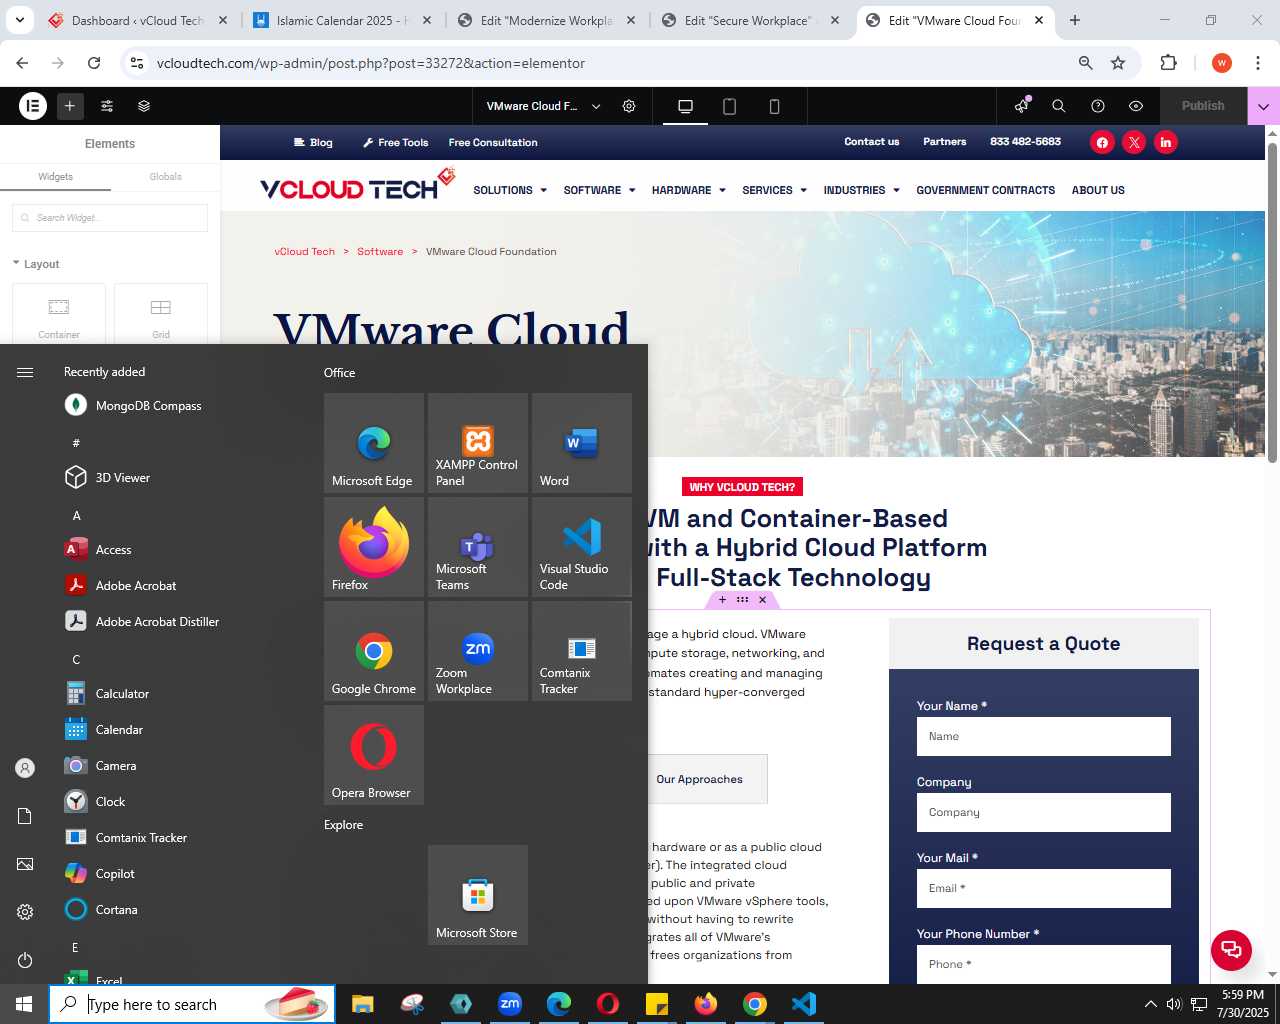Switch to Dashboard vCloud Tech browser tab
The height and width of the screenshot is (1024, 1280).
coord(137,20)
